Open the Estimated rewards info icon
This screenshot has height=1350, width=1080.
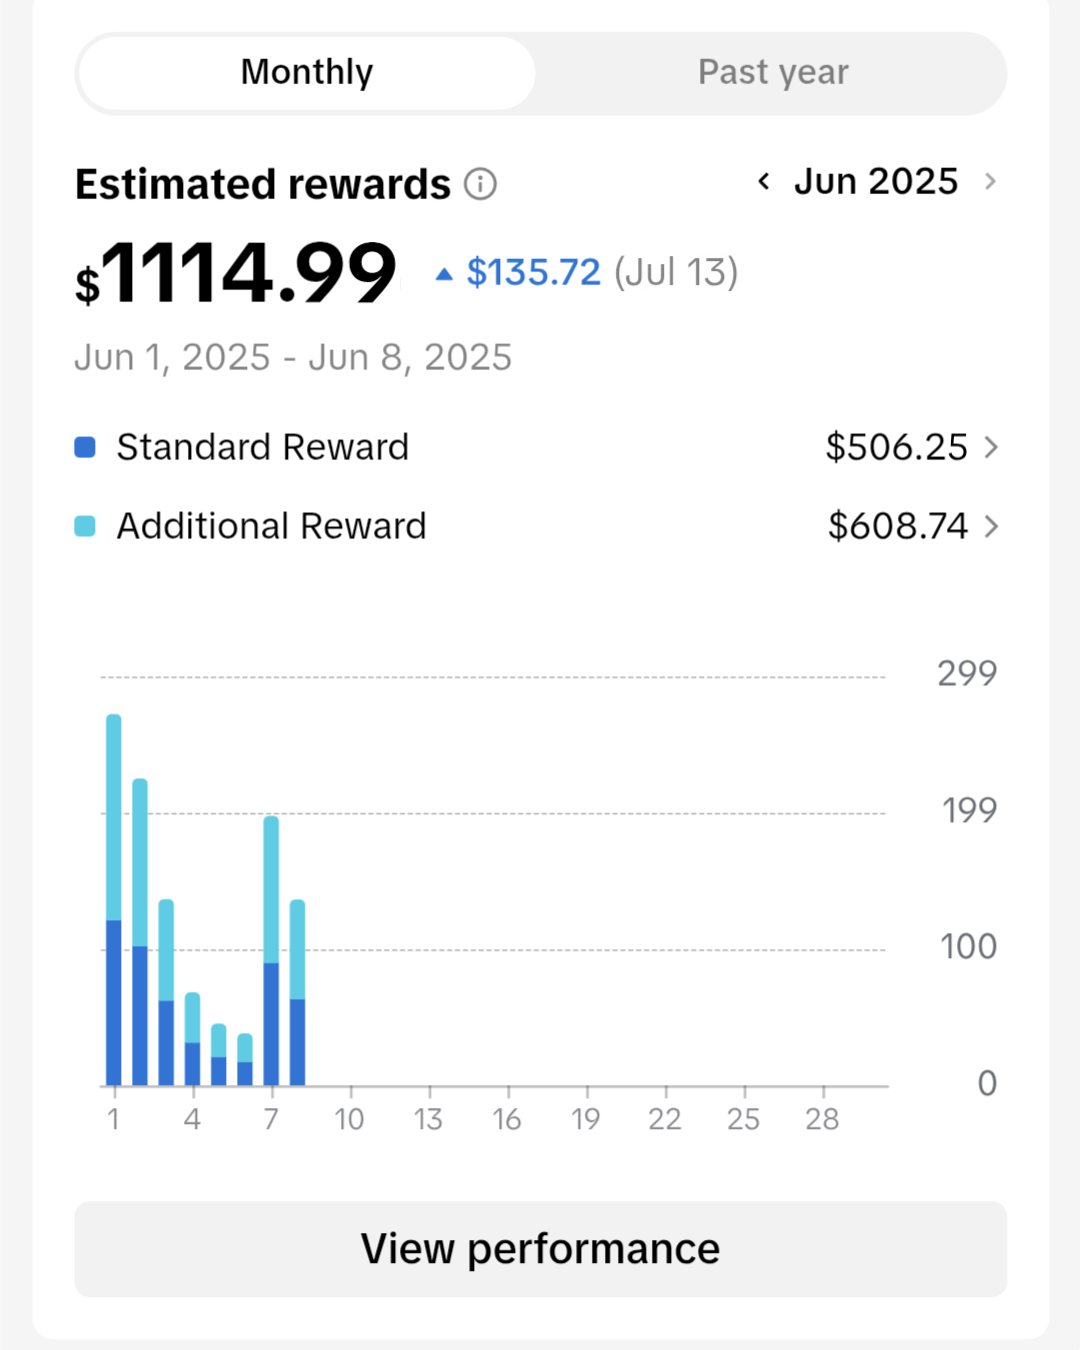[x=480, y=185]
